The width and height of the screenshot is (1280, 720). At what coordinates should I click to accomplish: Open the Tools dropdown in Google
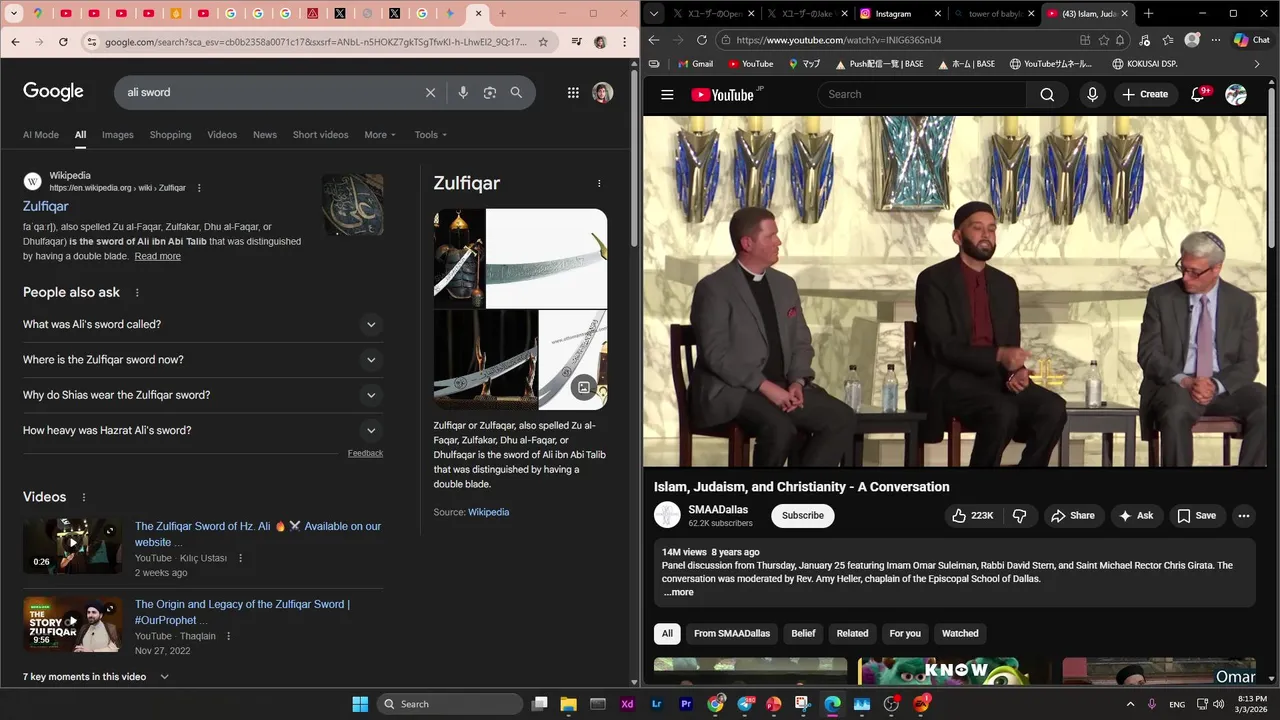431,135
